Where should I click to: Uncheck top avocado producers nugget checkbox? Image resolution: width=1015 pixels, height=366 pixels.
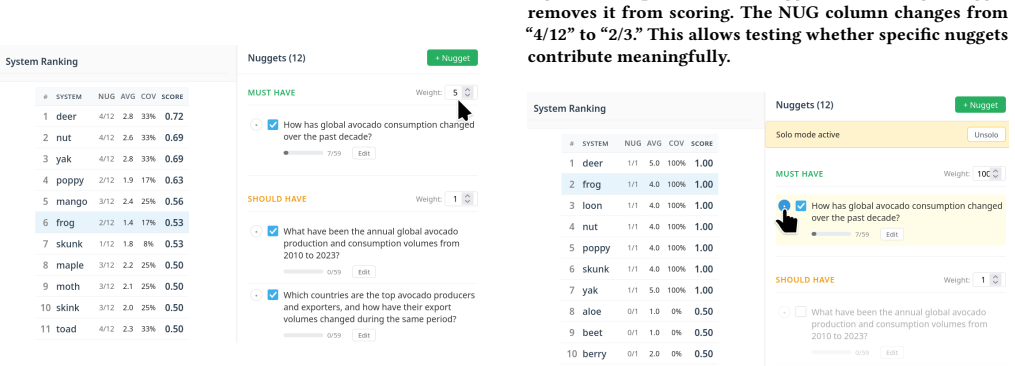[273, 295]
